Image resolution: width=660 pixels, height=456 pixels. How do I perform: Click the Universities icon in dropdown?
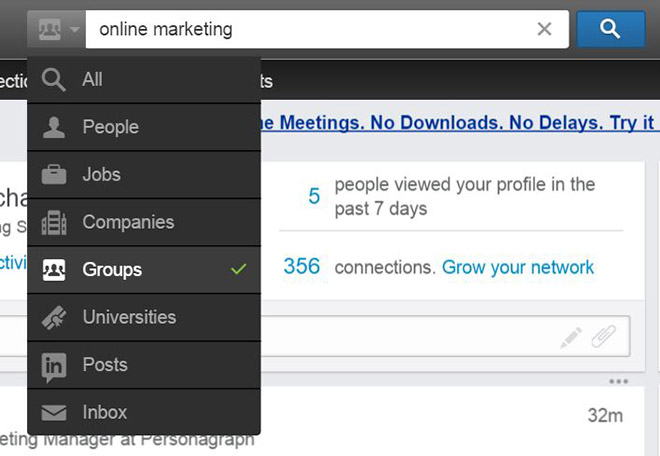pyautogui.click(x=54, y=318)
